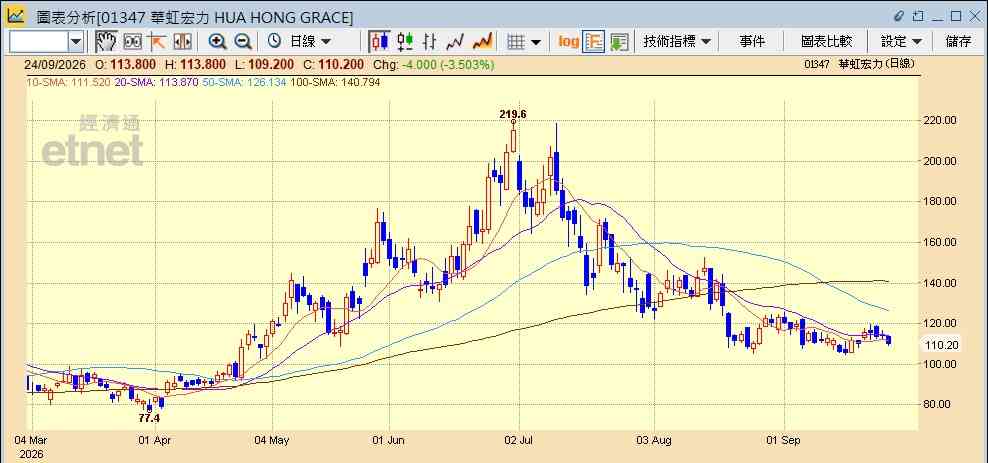Screen dimensions: 988x463
Task: Click the 24/09/2026 date label
Action: pyautogui.click(x=55, y=65)
